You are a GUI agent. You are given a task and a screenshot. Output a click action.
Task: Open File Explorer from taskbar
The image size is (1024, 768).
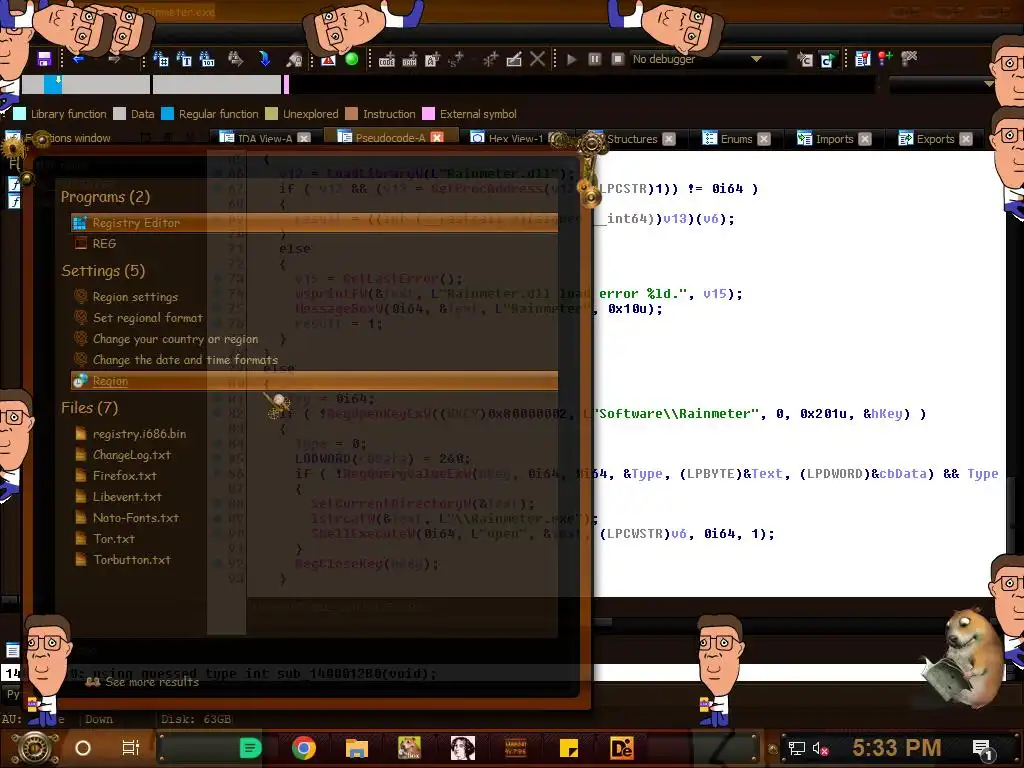[357, 748]
